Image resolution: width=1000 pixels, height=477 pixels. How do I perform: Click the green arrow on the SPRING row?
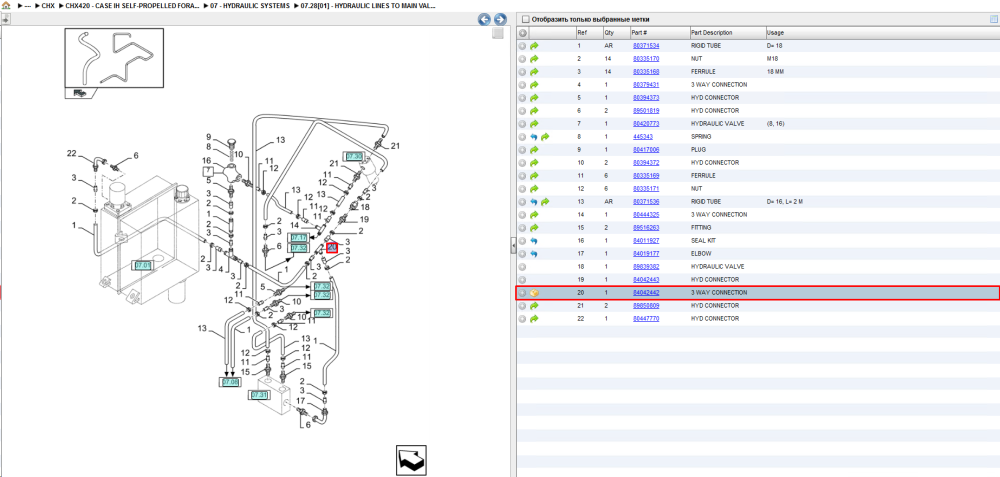click(x=545, y=136)
